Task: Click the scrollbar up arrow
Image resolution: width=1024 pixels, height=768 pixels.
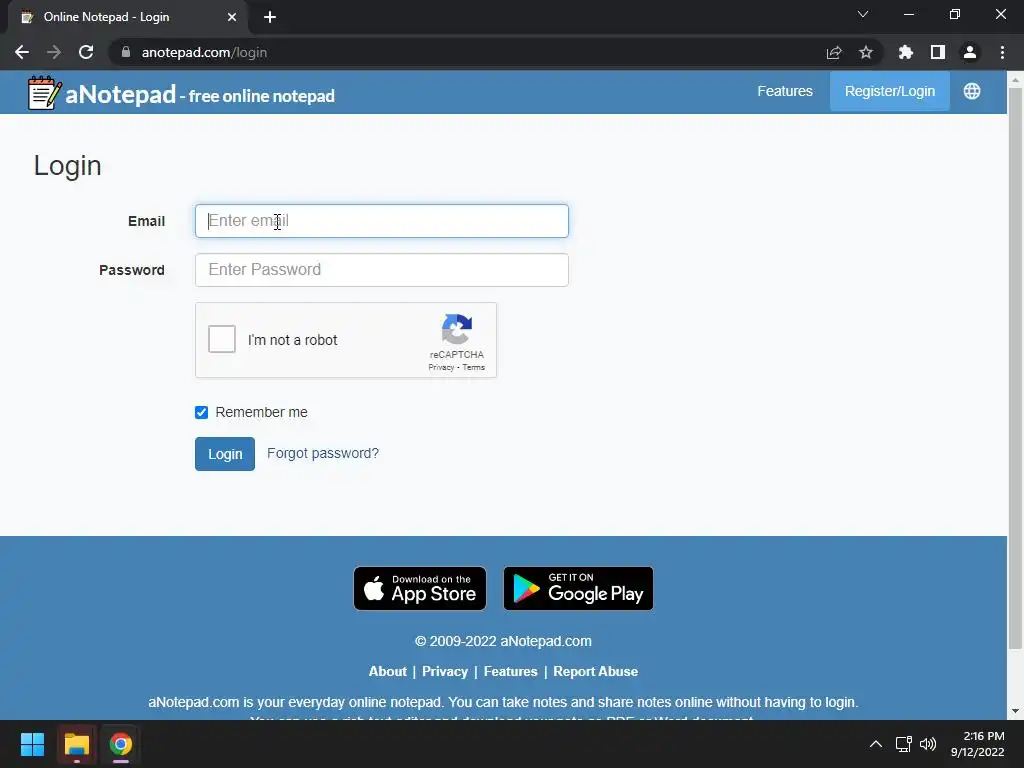Action: 1015,80
